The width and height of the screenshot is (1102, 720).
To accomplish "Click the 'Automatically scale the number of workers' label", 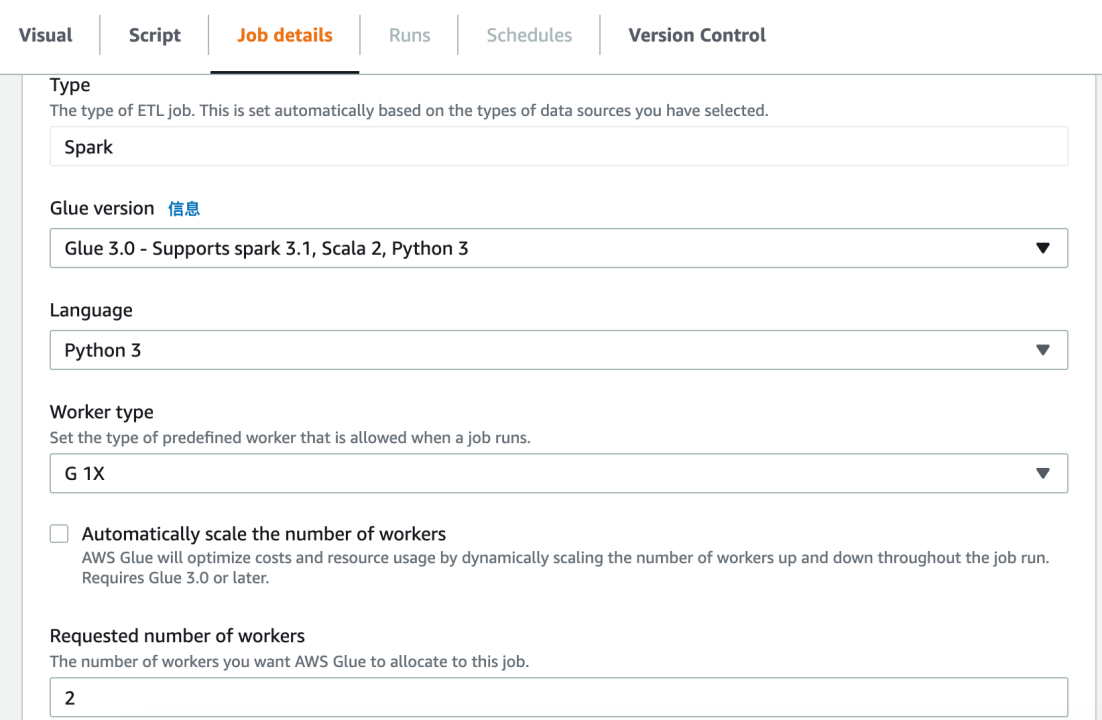I will point(264,534).
